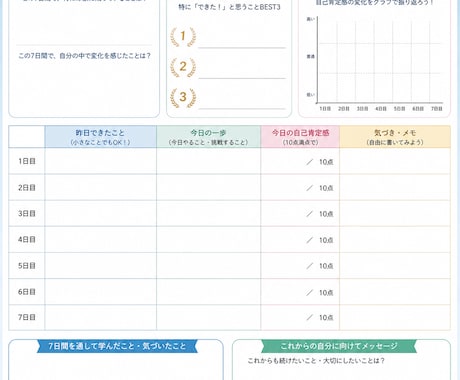Viewport: 460px width, 380px height.
Task: Select the 1日目 row label in the table
Action: (27, 161)
